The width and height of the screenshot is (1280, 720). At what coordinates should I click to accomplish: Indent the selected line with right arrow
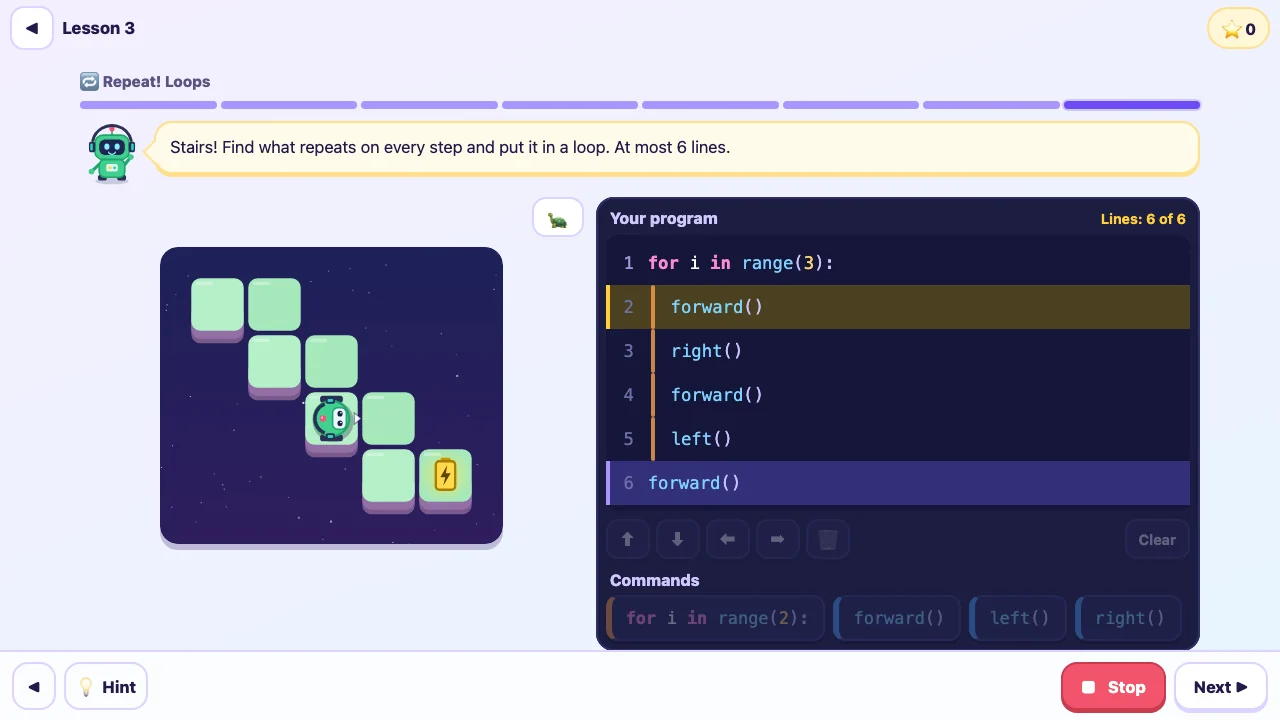[778, 540]
